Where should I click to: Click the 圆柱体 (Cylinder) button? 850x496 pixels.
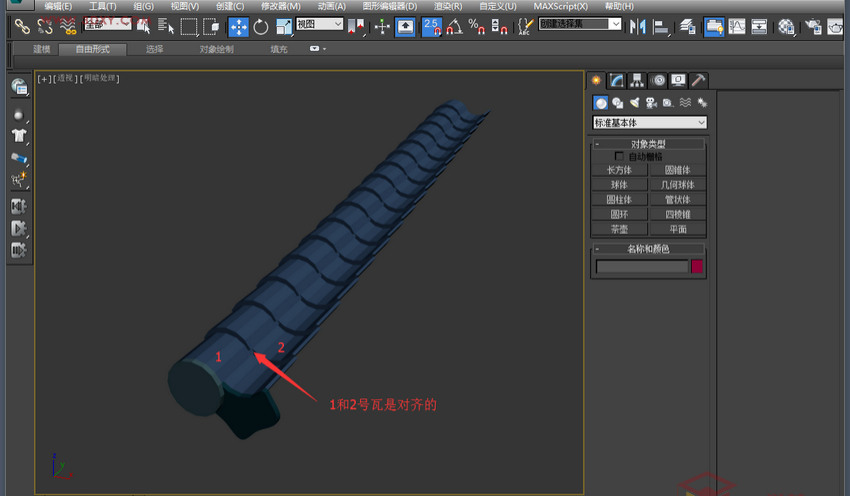coord(619,199)
